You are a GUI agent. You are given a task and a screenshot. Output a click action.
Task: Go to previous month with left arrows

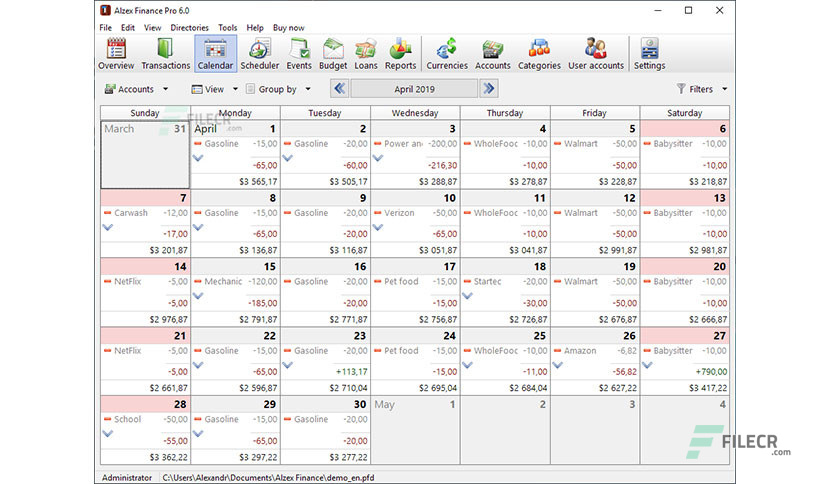[x=339, y=88]
